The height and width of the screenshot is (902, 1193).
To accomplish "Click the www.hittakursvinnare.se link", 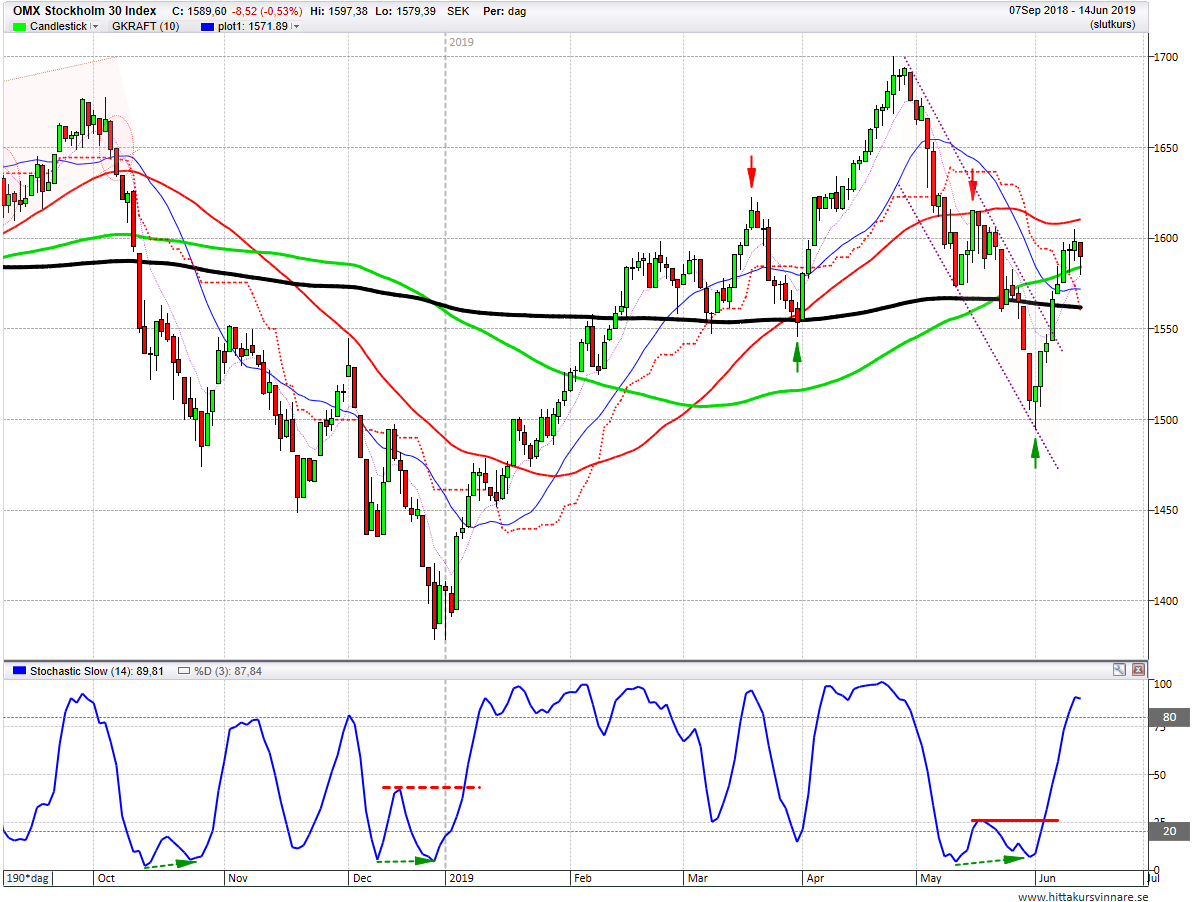I will coord(1083,897).
